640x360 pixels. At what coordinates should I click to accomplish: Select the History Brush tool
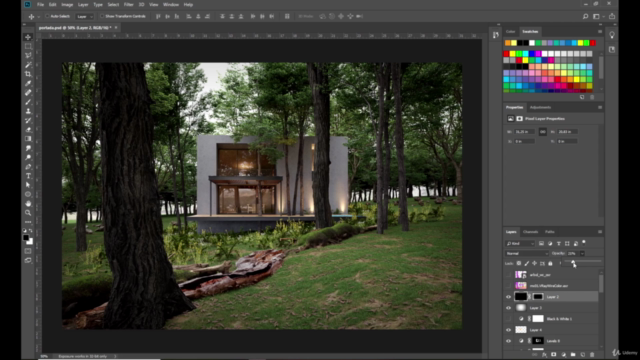pyautogui.click(x=28, y=120)
